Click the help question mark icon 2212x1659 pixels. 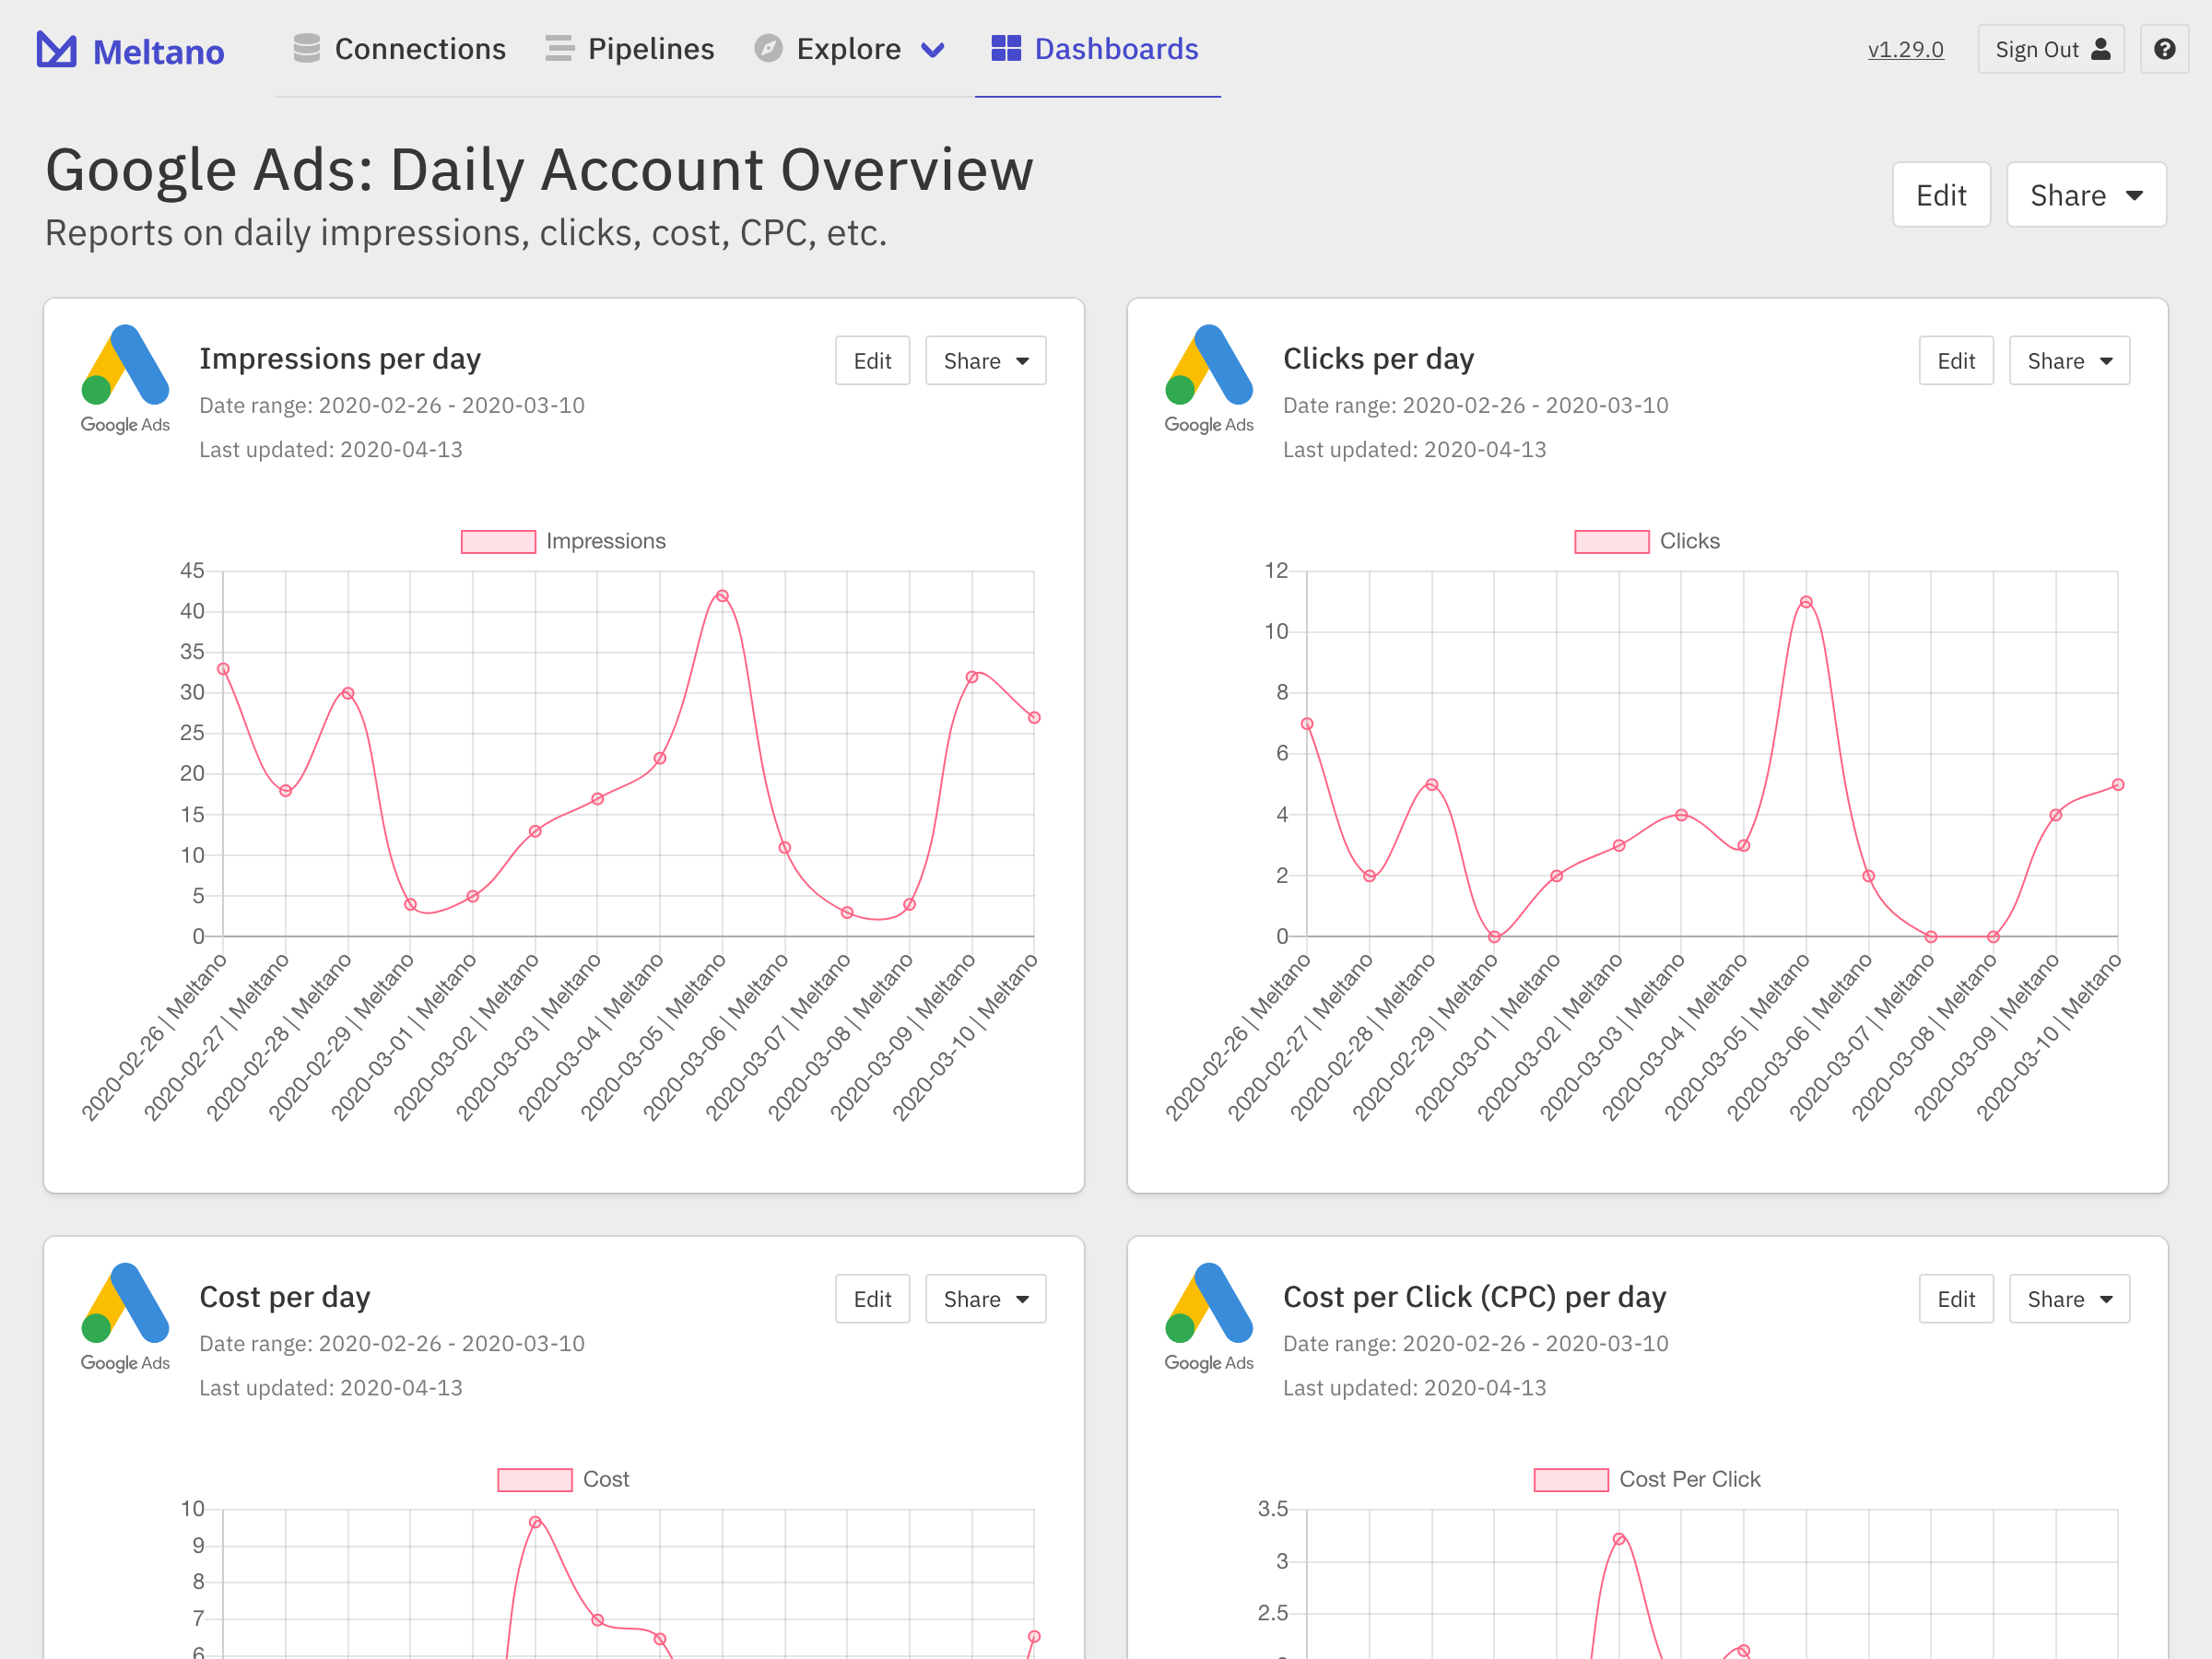point(2164,49)
